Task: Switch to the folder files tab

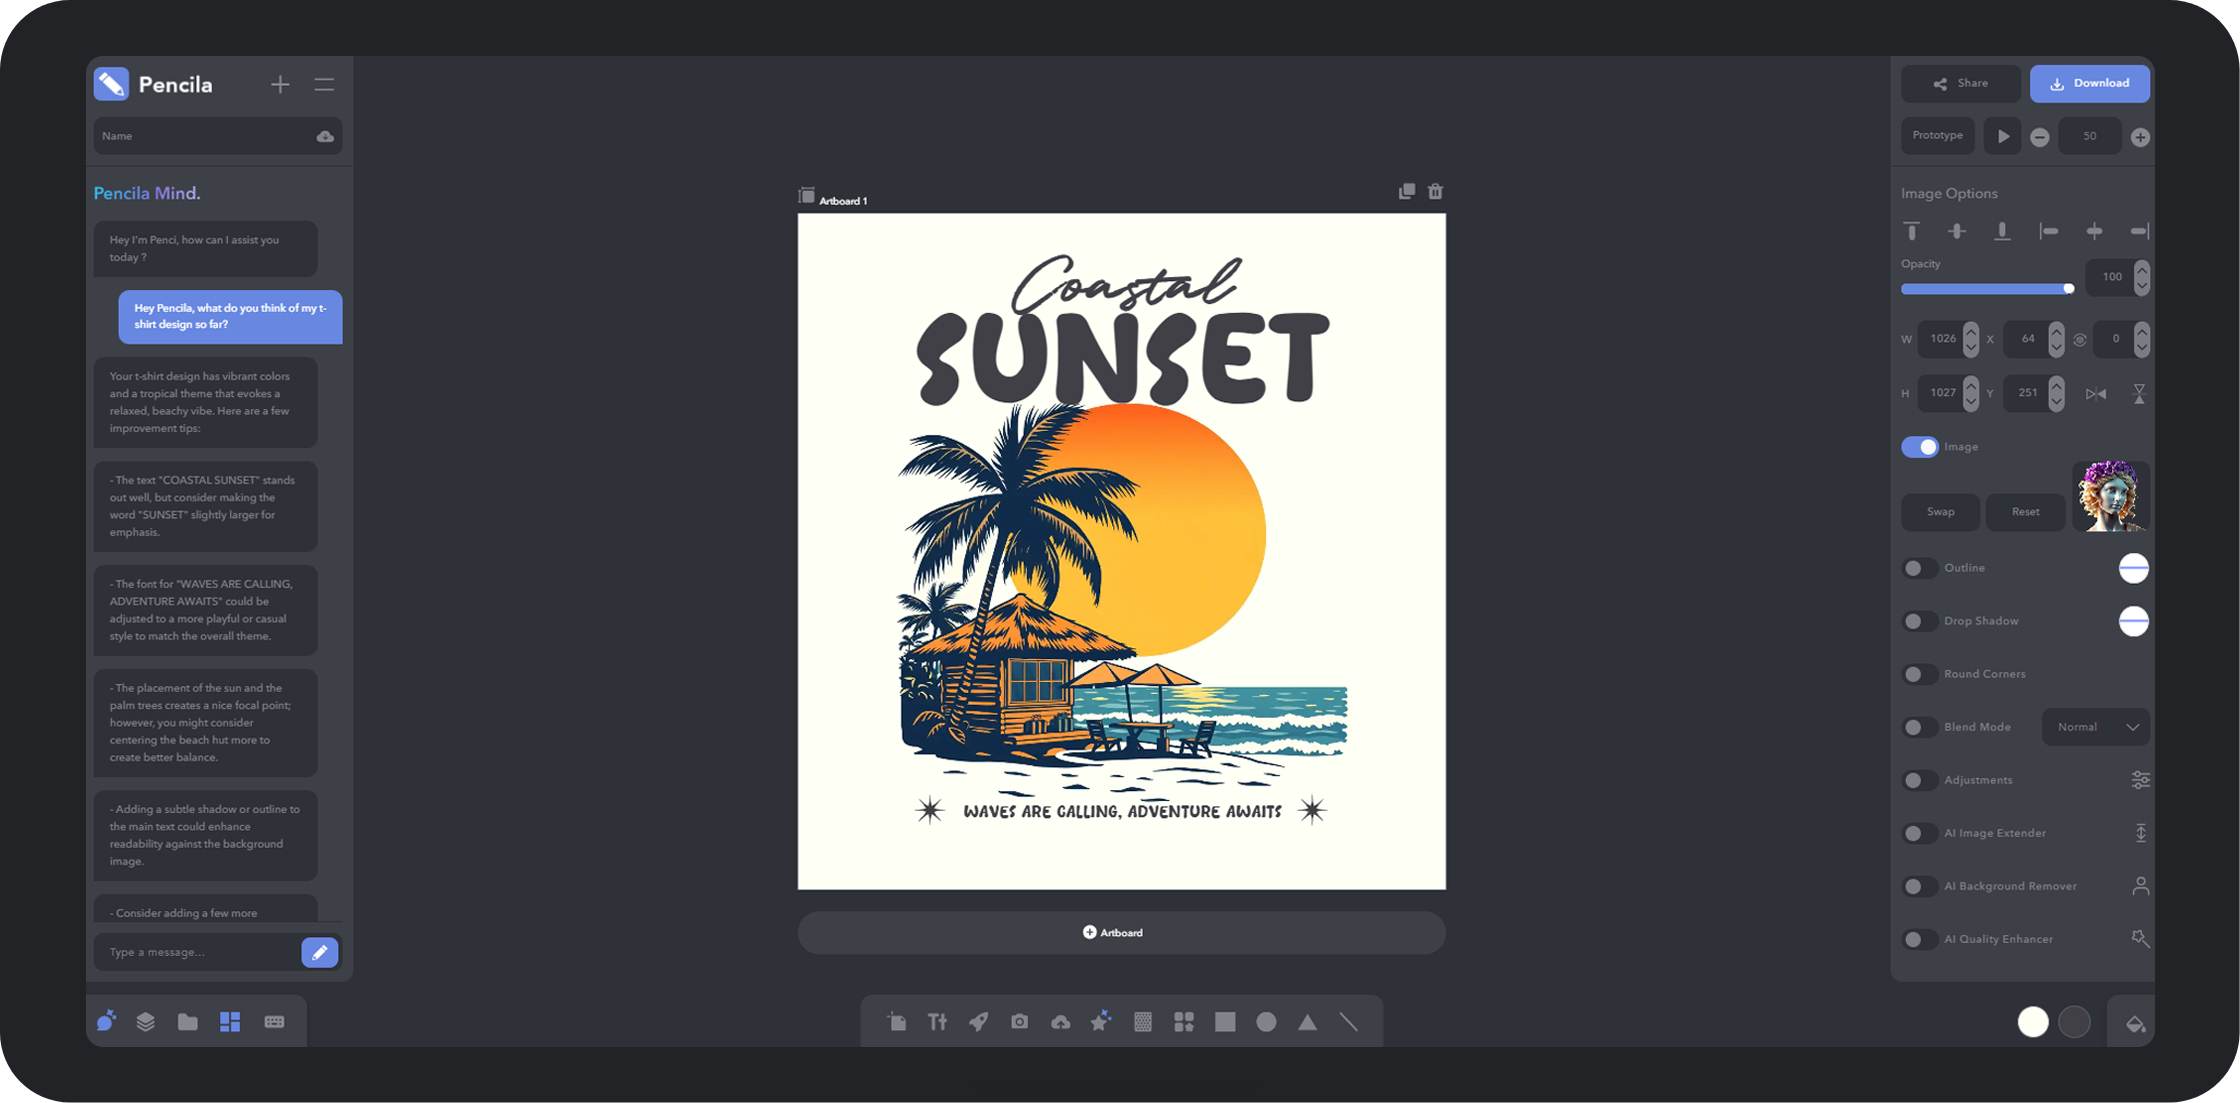Action: point(187,1021)
